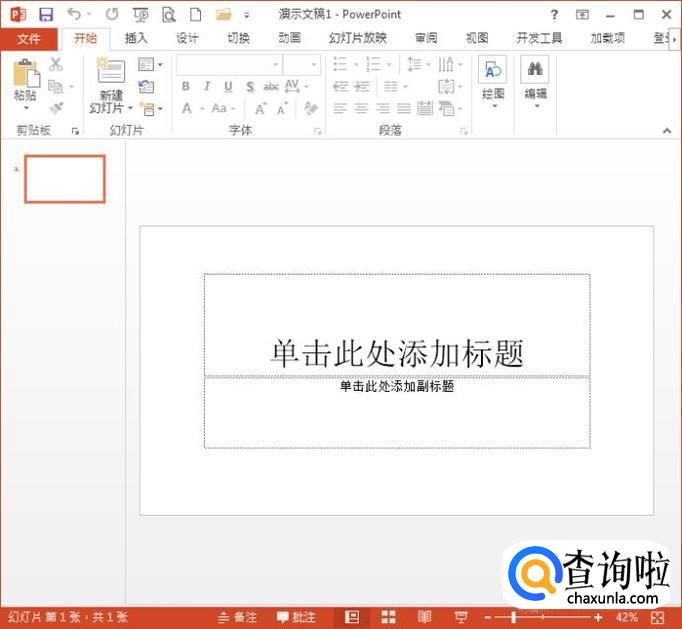Expand the New Slide dropdown arrow
This screenshot has height=629, width=682.
tap(130, 108)
